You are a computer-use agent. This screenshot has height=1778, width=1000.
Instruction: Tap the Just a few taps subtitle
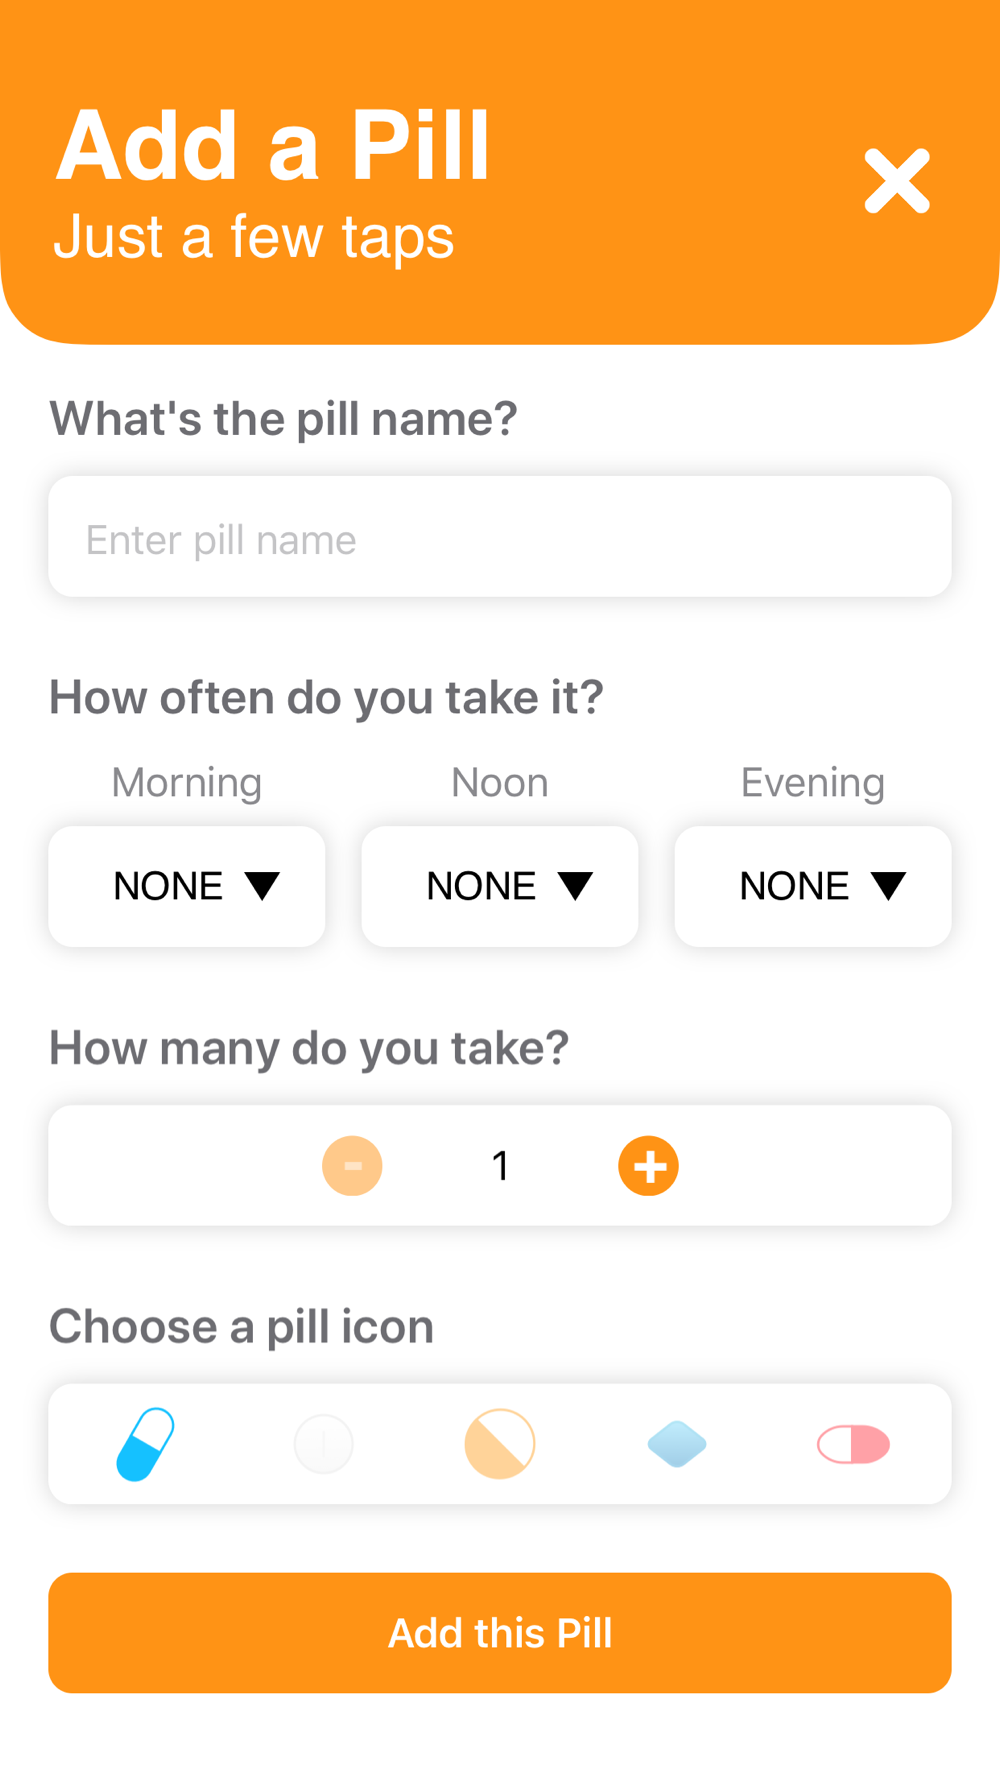point(254,237)
